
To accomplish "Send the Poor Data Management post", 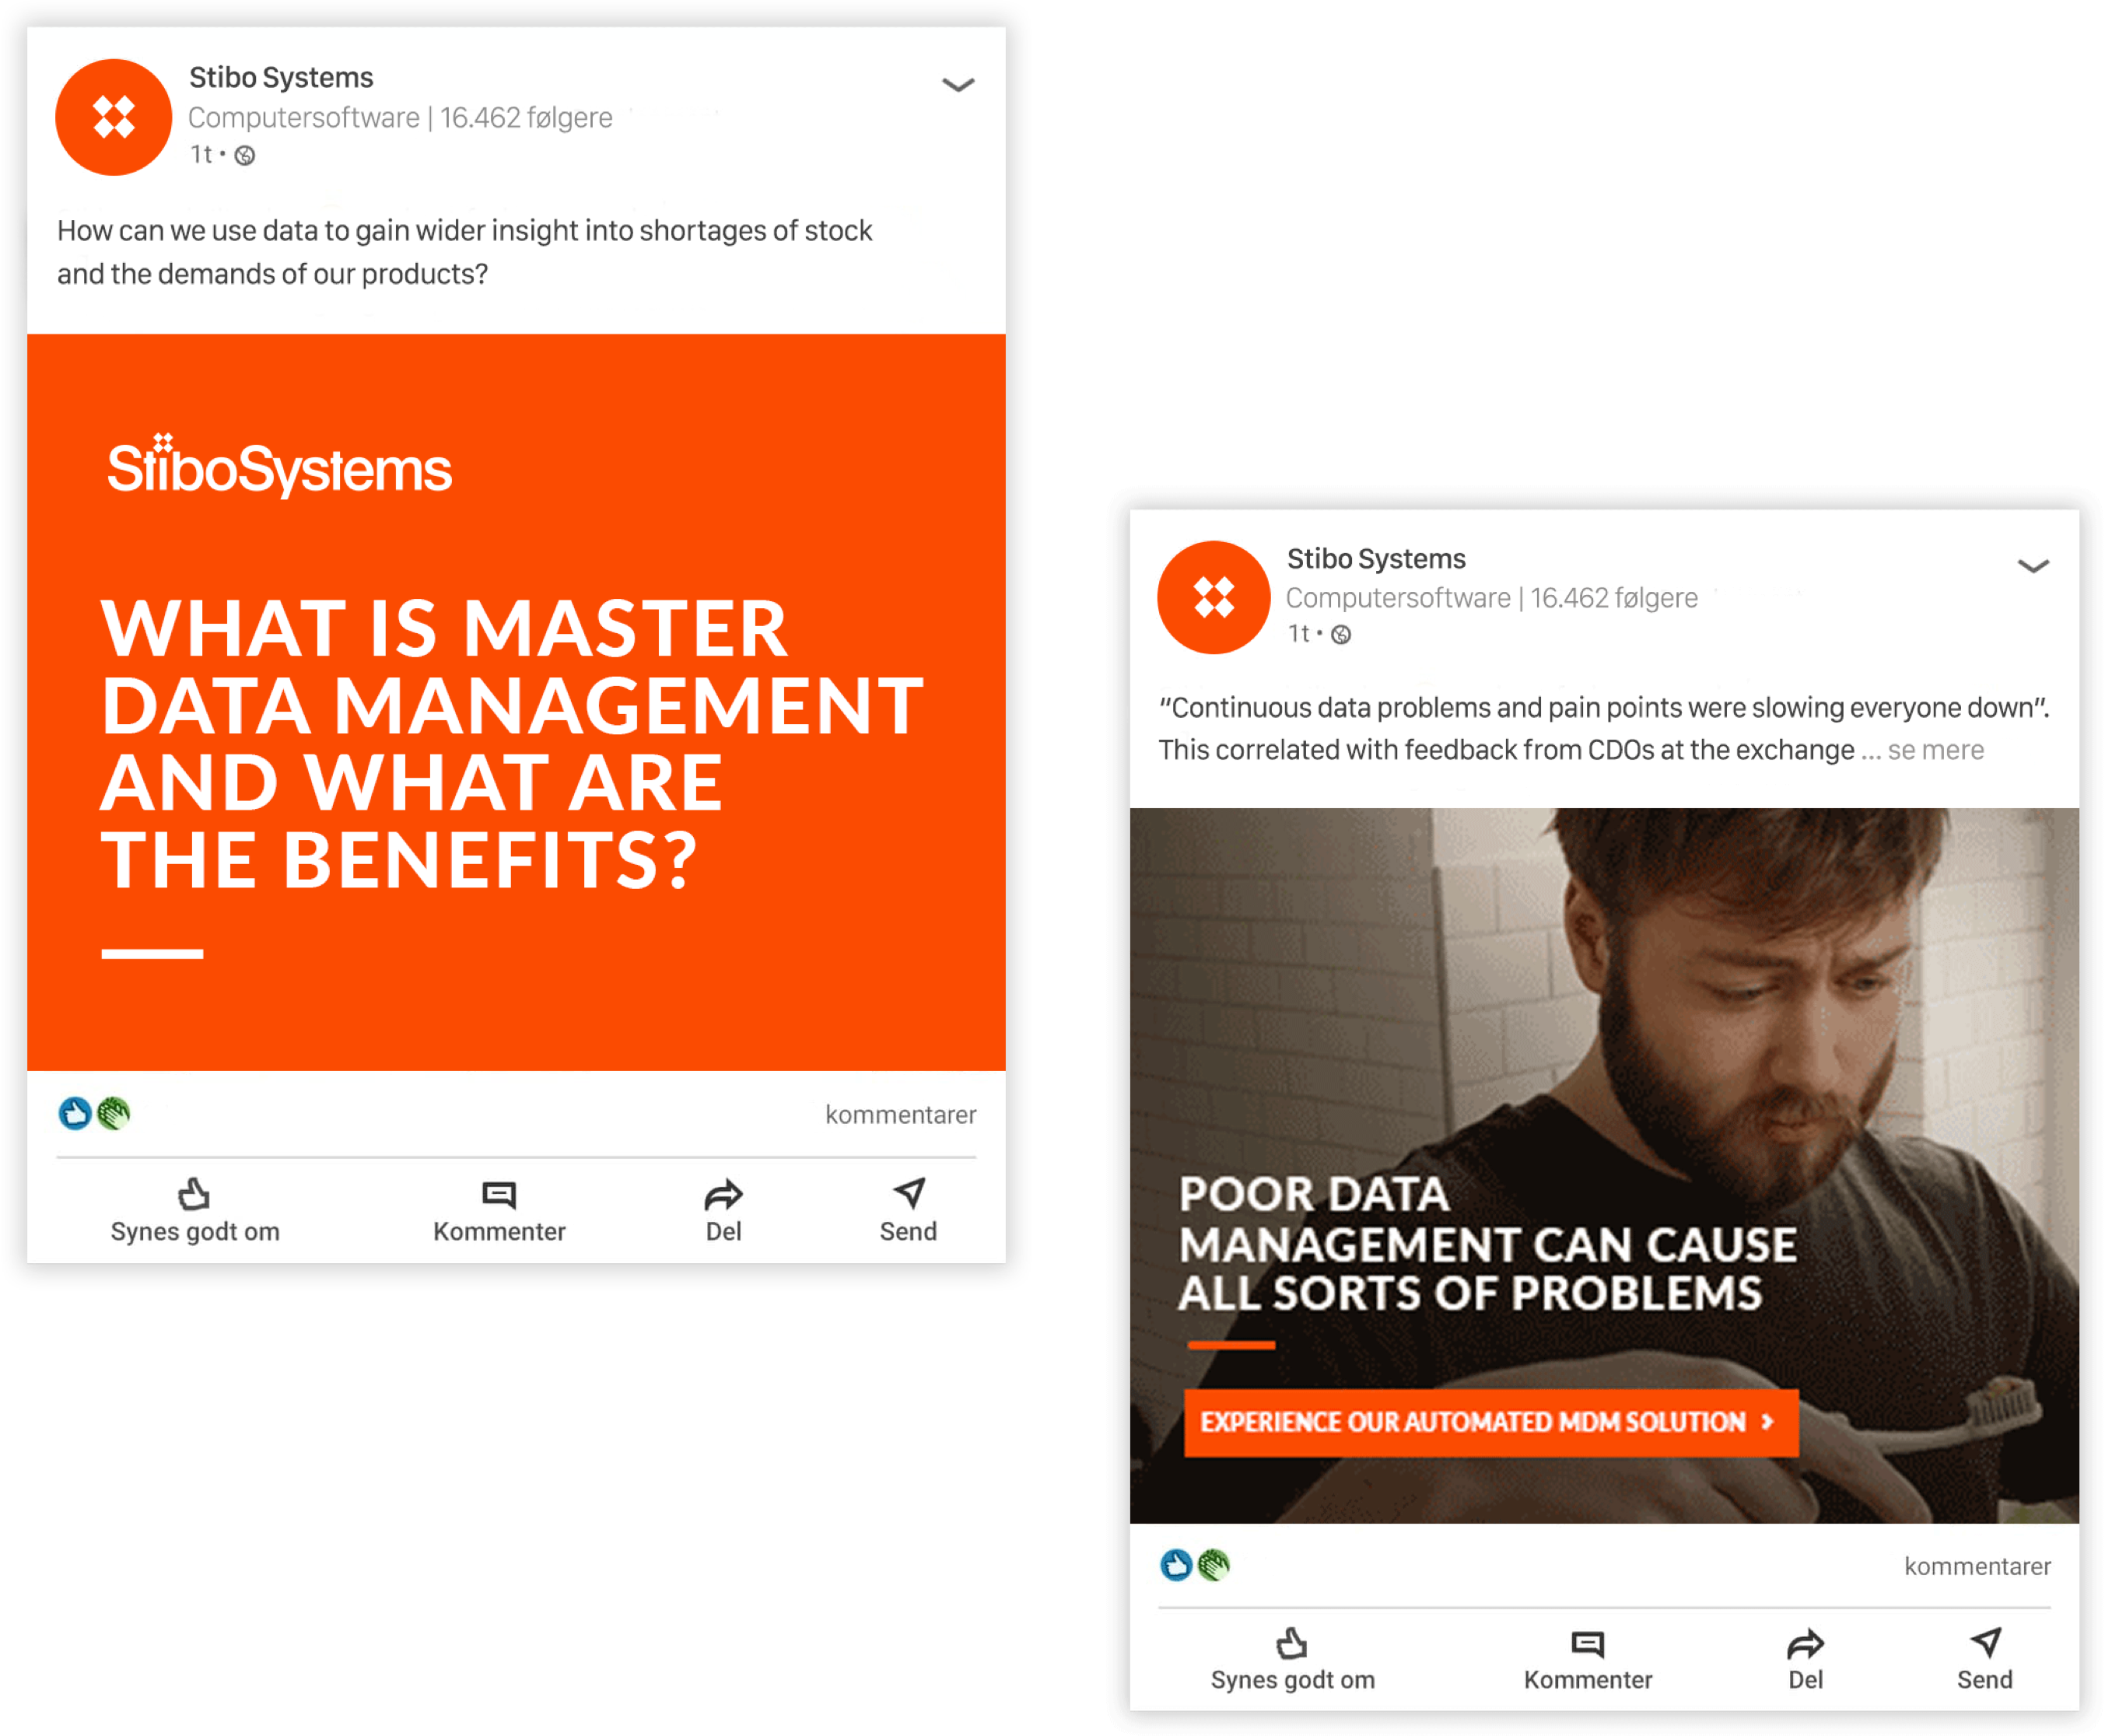I will click(1984, 1660).
